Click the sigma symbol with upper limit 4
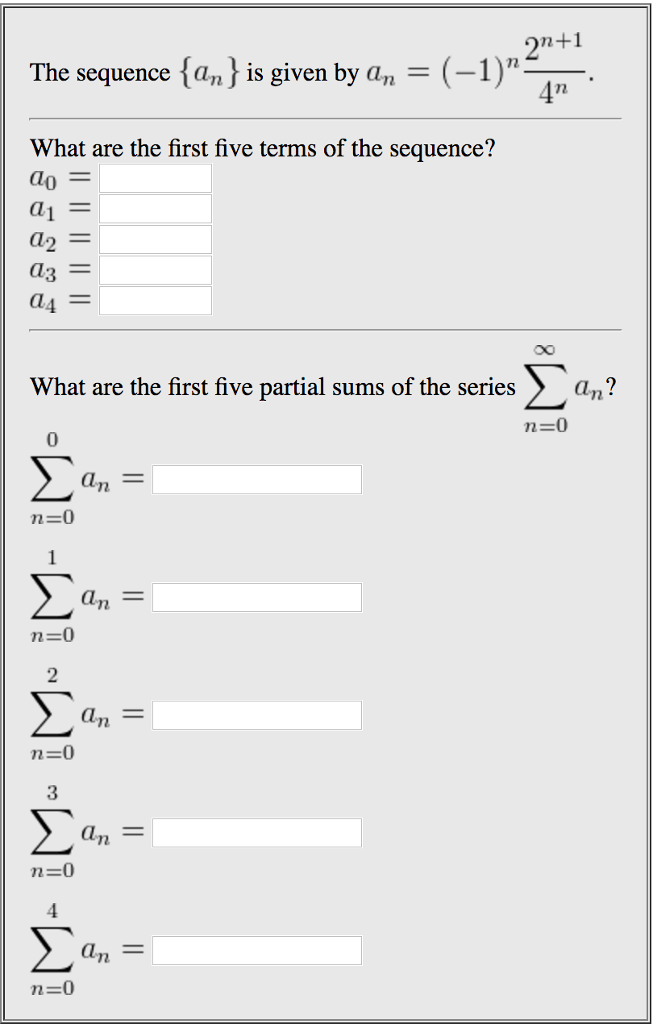Viewport: 653px width, 1024px height. coord(50,948)
